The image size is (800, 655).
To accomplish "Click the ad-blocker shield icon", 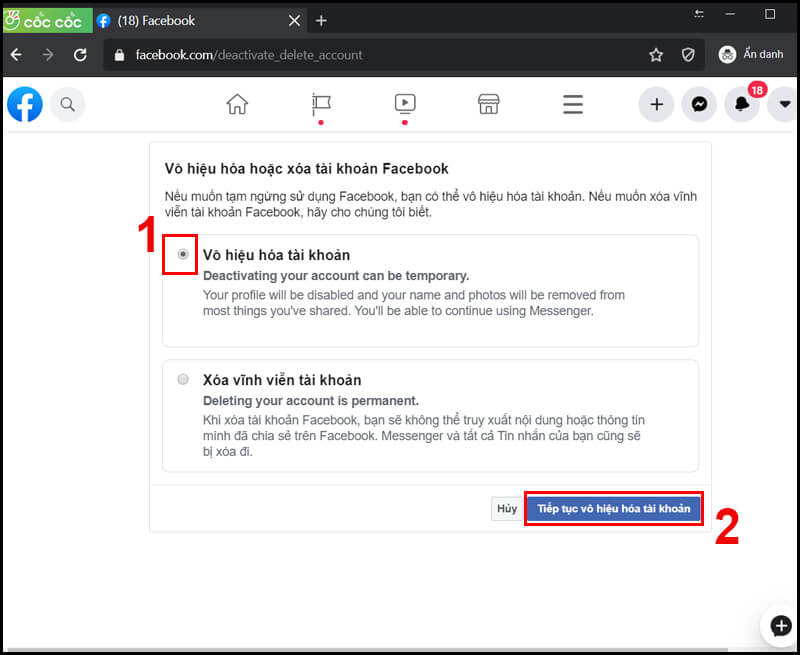I will pyautogui.click(x=688, y=54).
